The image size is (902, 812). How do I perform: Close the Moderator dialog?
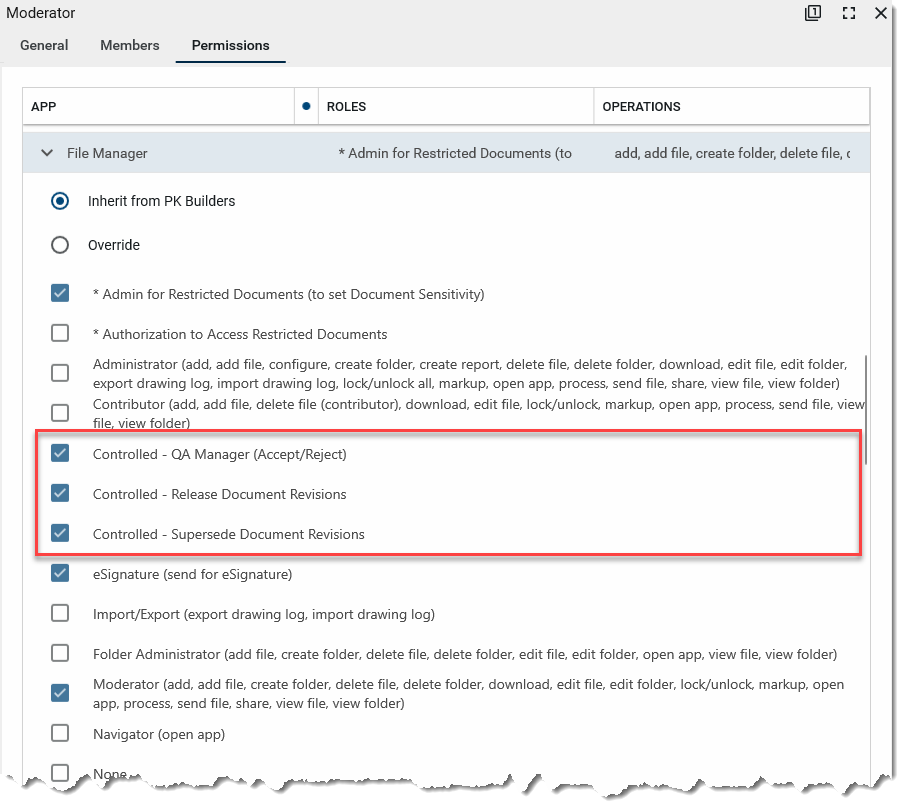(x=881, y=13)
